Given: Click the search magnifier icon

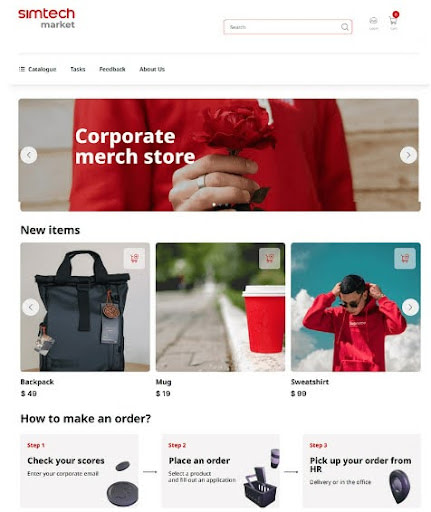Looking at the screenshot, I should 345,27.
